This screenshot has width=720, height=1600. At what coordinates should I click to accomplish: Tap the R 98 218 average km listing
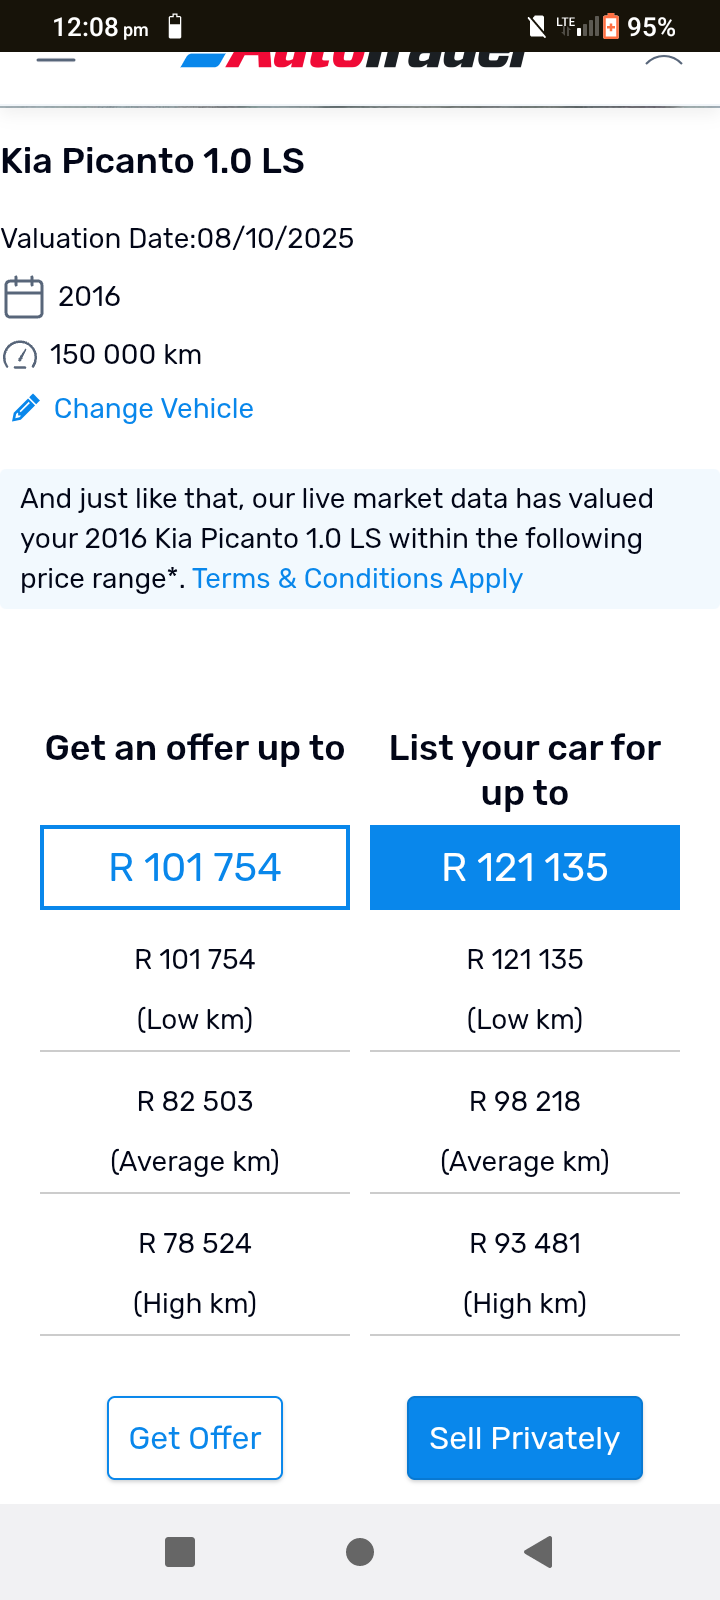click(525, 1102)
